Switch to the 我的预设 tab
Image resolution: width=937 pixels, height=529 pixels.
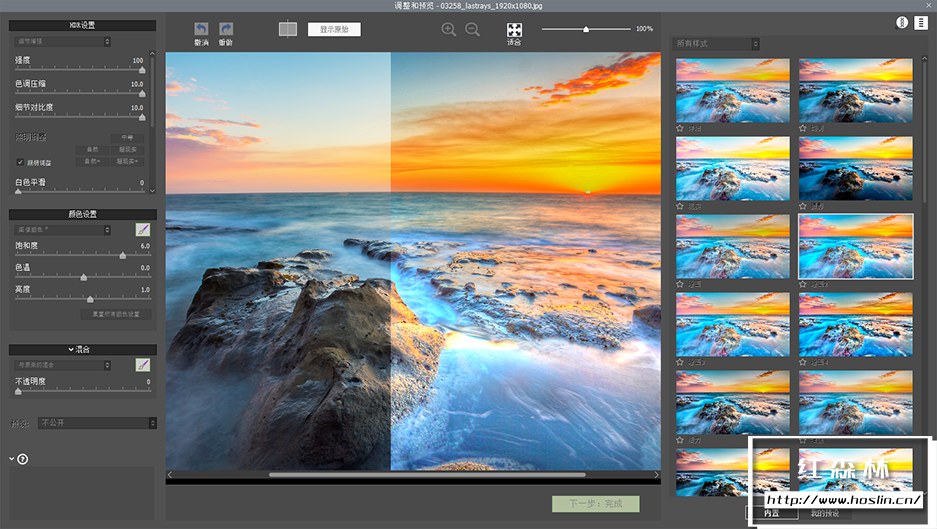point(826,513)
